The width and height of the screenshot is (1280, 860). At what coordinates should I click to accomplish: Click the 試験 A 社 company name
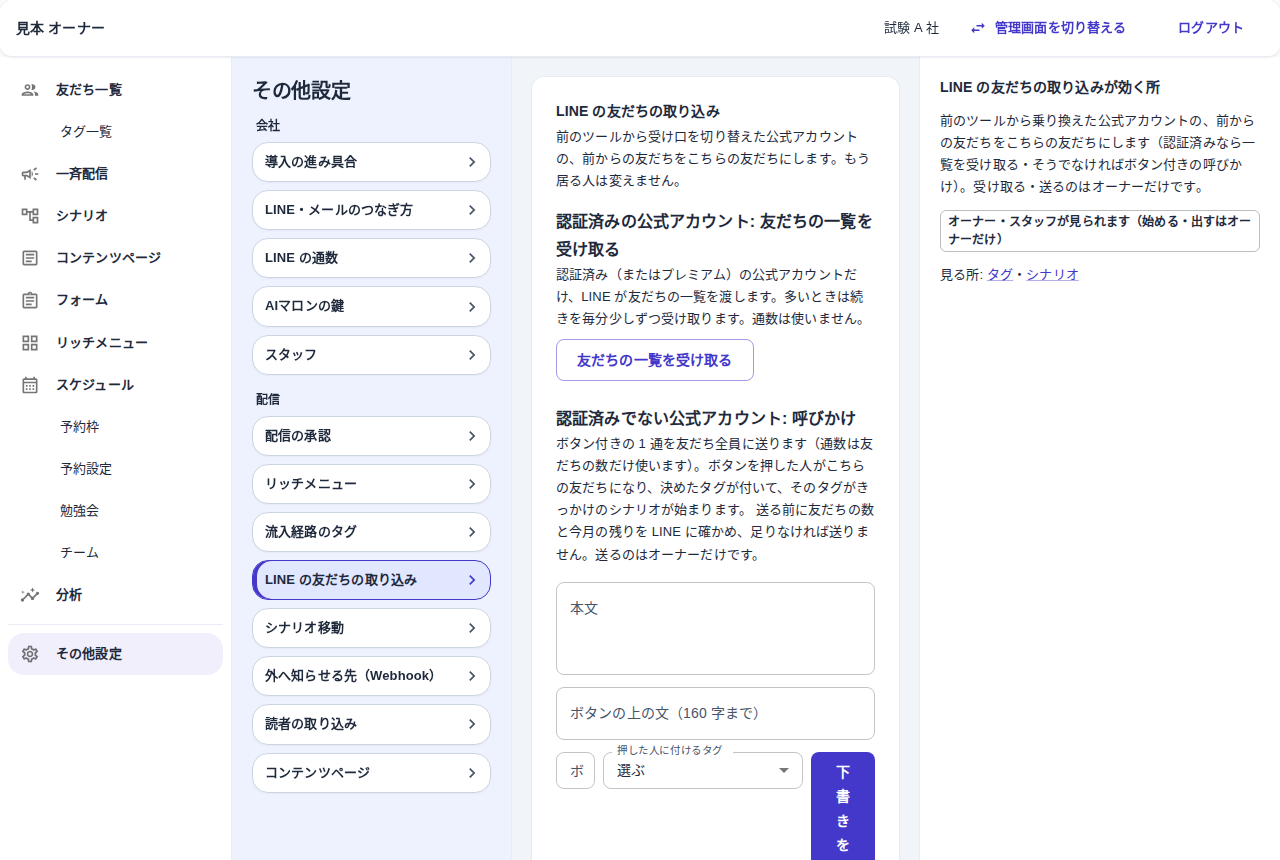tap(912, 28)
